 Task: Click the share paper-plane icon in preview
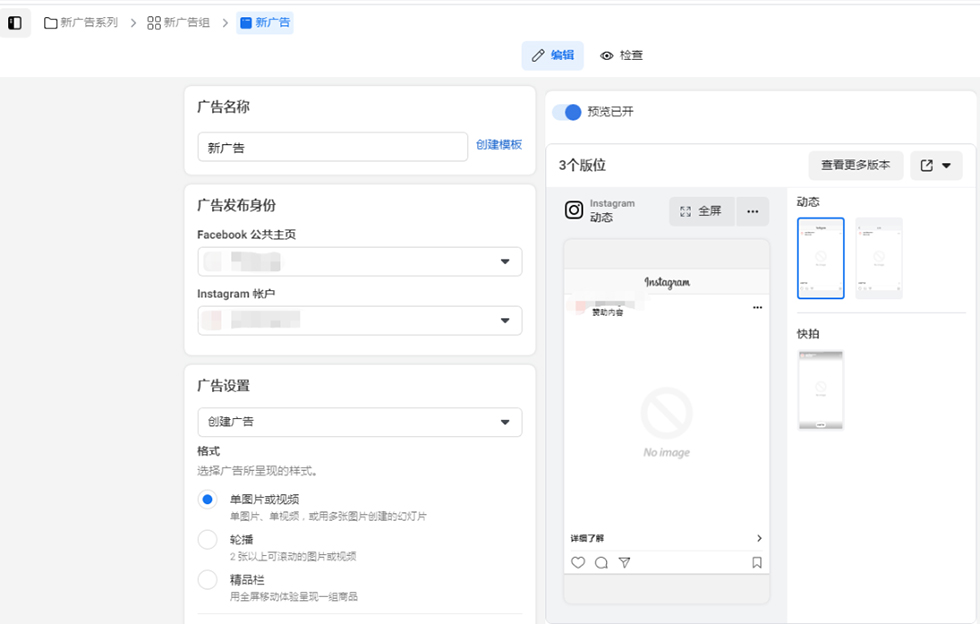[x=624, y=563]
